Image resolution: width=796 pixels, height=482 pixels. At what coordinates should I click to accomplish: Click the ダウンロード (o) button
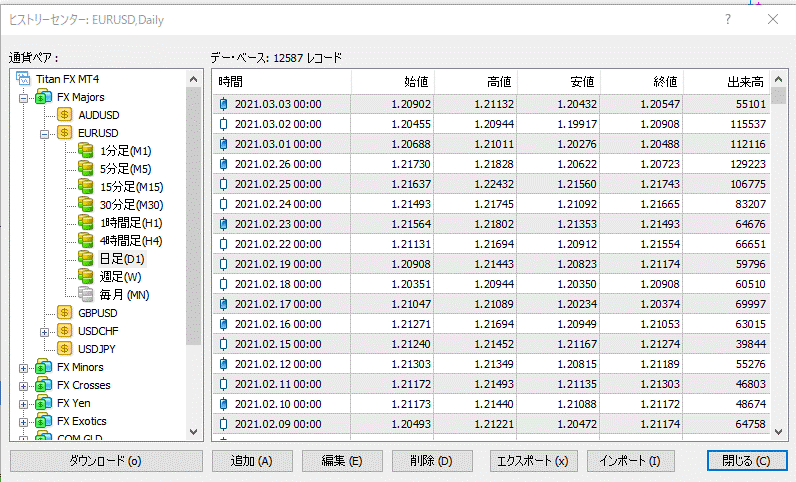pos(106,461)
